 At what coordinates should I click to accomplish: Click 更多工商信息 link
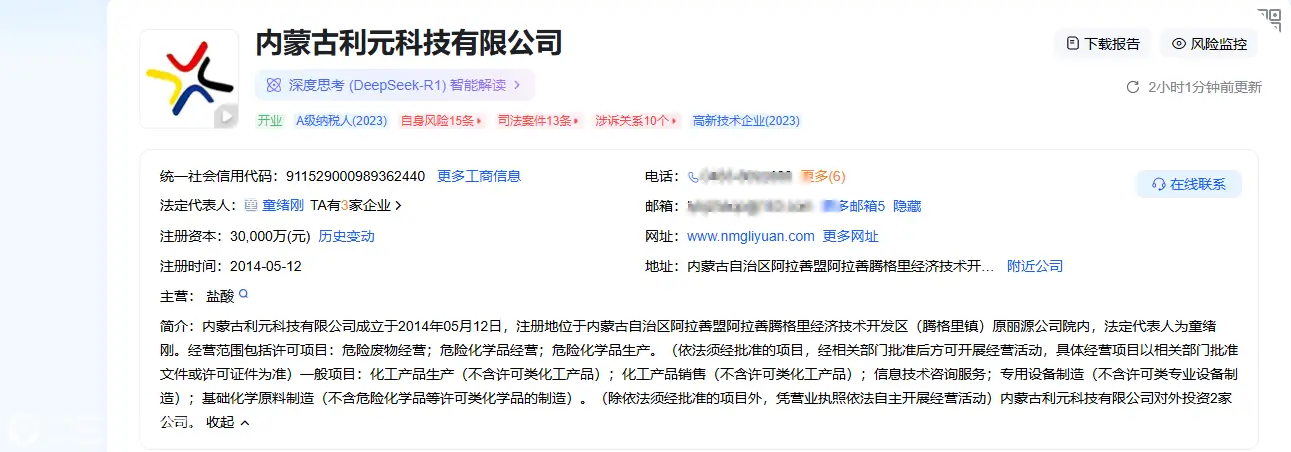(x=479, y=176)
